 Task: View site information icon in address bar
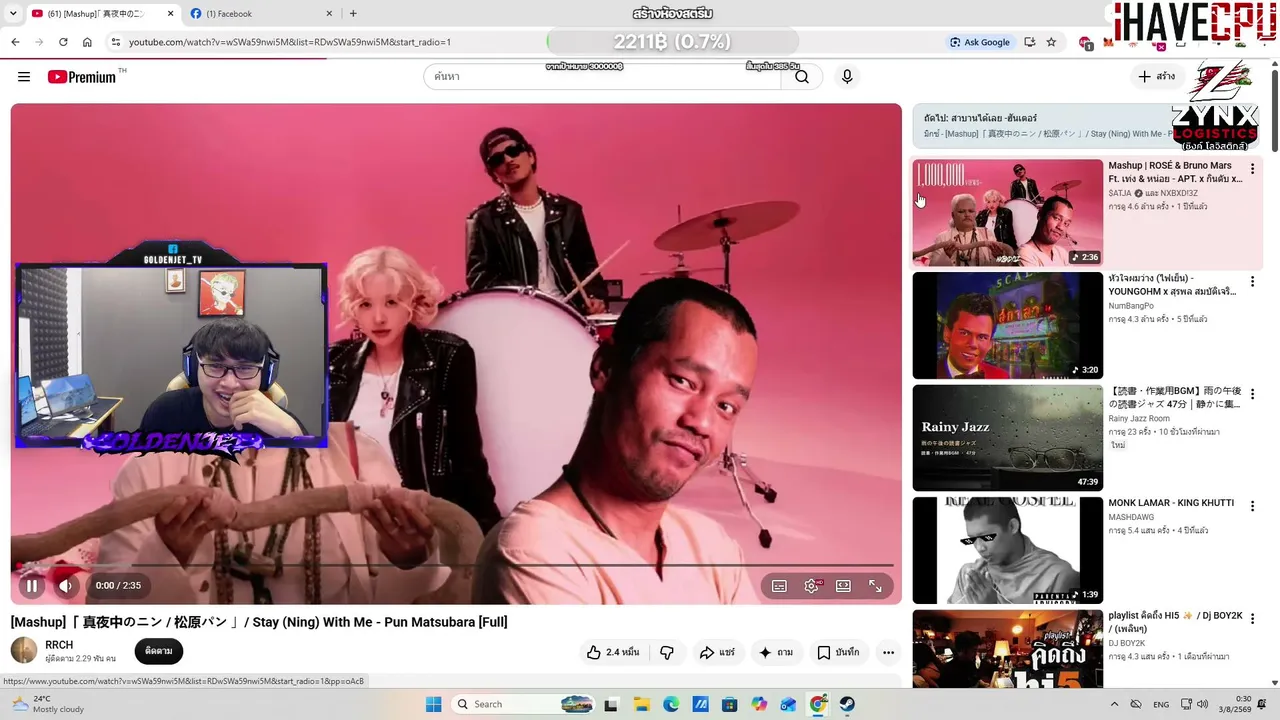coord(115,42)
